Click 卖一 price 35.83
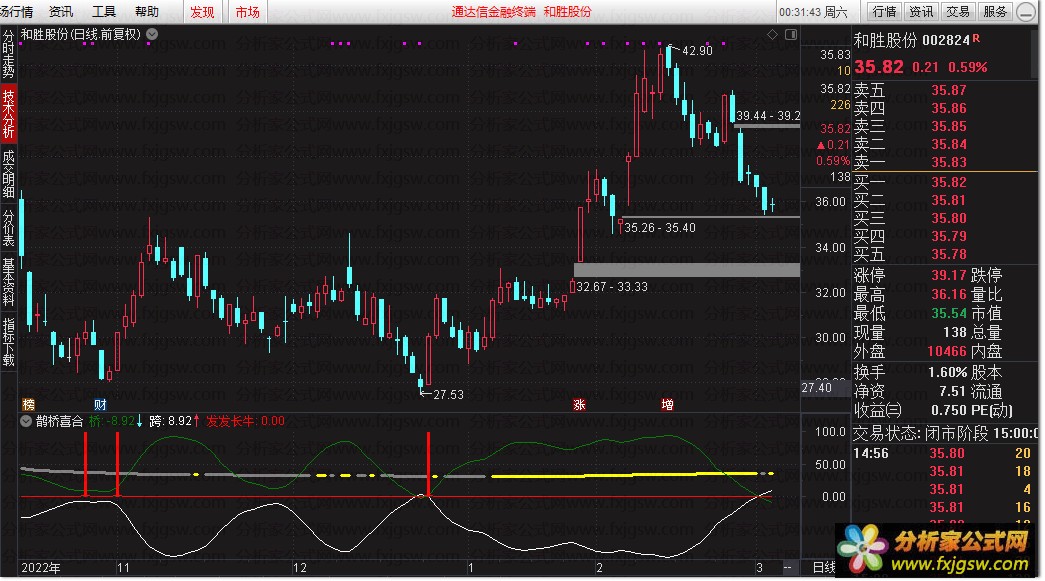Image resolution: width=1045 pixels, height=581 pixels. [948, 162]
